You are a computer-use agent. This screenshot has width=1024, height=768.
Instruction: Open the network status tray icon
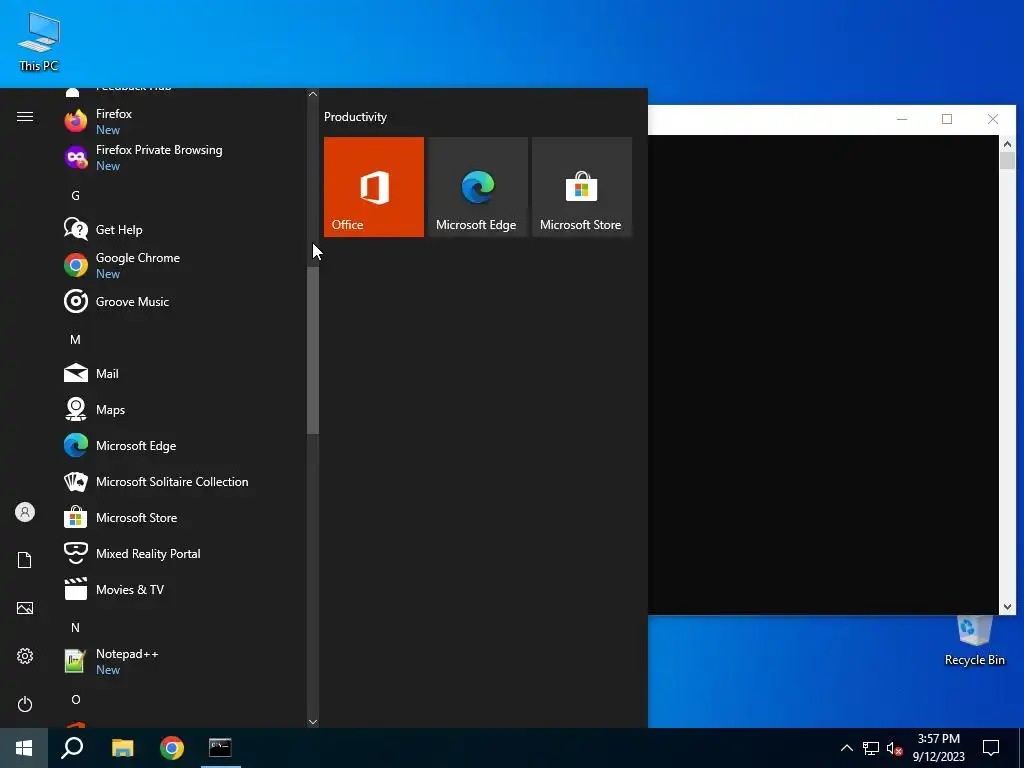(x=871, y=748)
